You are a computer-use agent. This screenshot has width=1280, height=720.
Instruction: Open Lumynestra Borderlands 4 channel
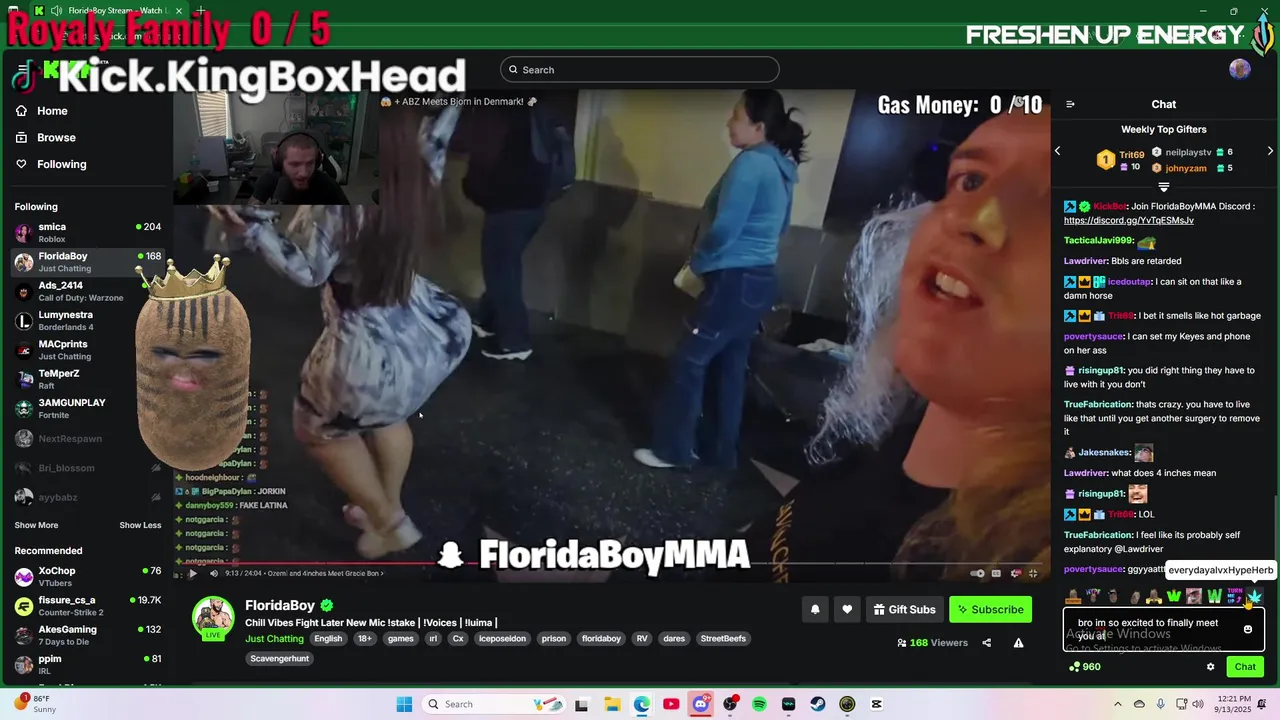[x=87, y=320]
